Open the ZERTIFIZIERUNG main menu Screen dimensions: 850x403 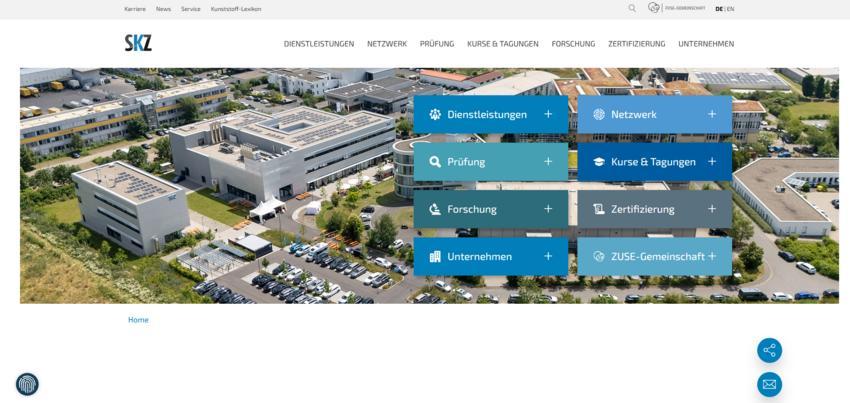tap(636, 44)
